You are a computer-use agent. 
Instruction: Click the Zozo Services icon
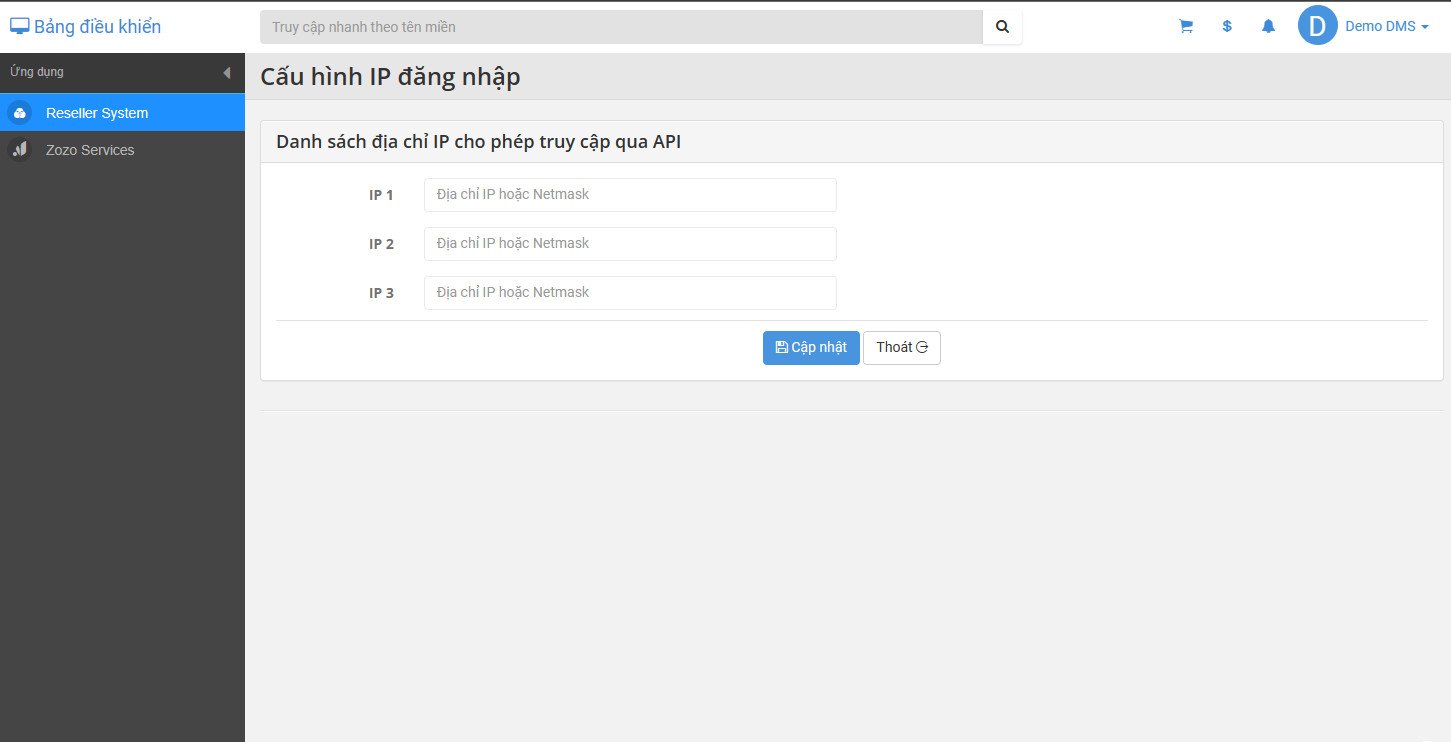[20, 150]
